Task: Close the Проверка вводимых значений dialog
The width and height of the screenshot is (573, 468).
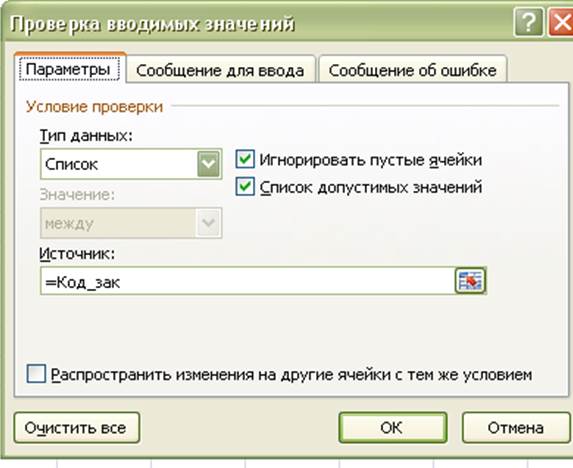Action: pyautogui.click(x=561, y=23)
